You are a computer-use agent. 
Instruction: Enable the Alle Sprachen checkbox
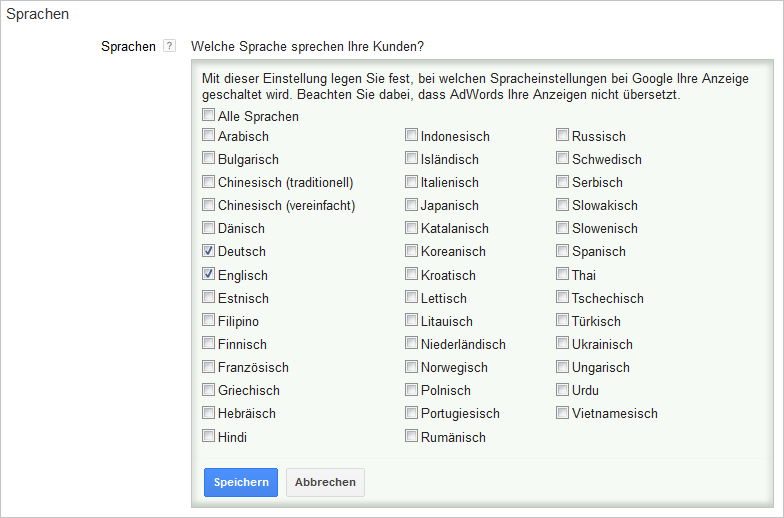tap(208, 115)
